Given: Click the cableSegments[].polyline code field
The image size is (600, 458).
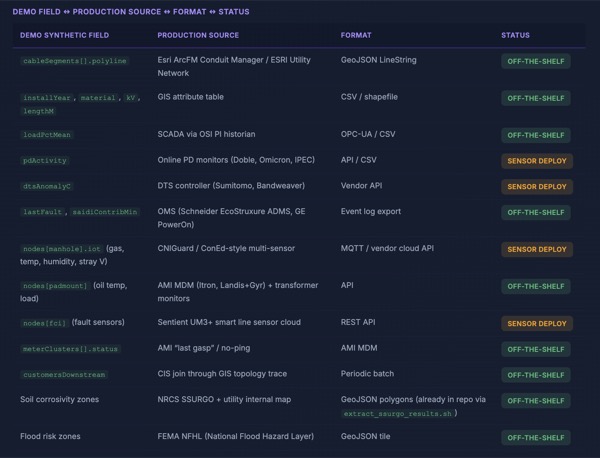Looking at the screenshot, I should pyautogui.click(x=75, y=61).
